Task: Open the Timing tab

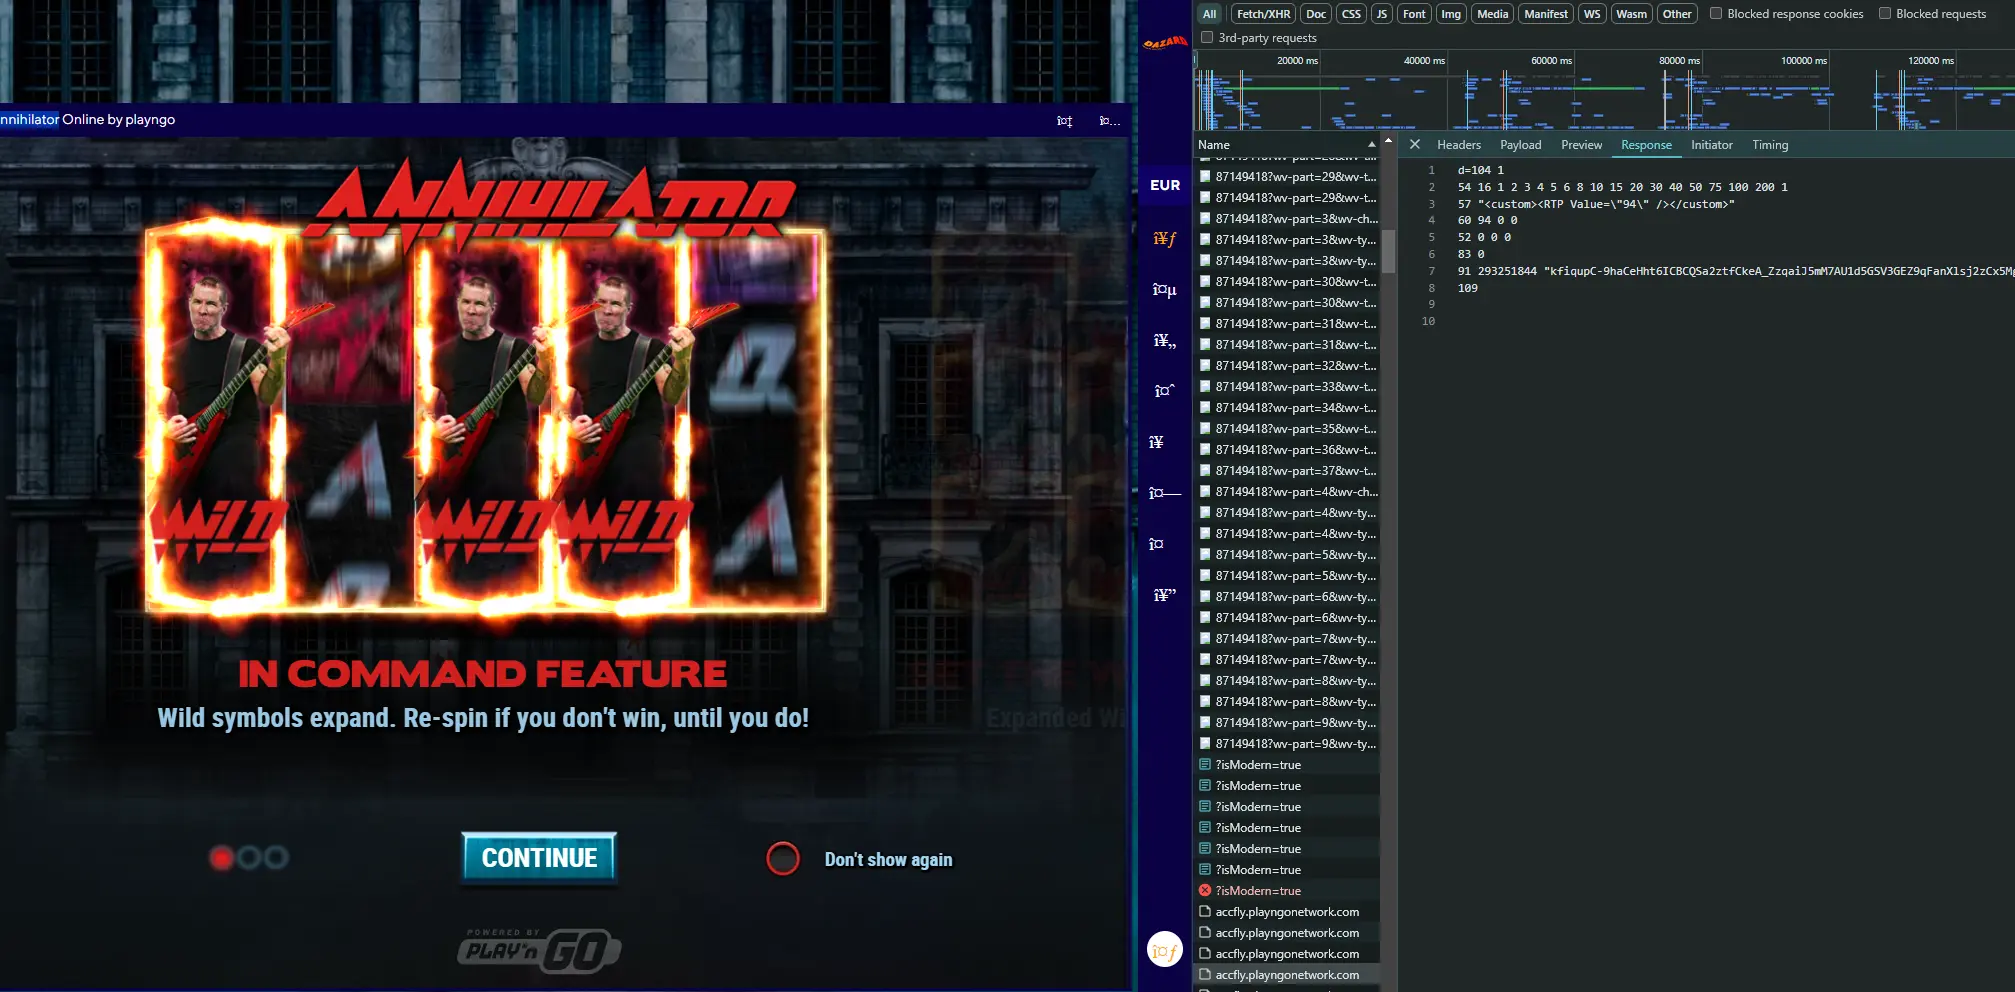Action: (1770, 145)
